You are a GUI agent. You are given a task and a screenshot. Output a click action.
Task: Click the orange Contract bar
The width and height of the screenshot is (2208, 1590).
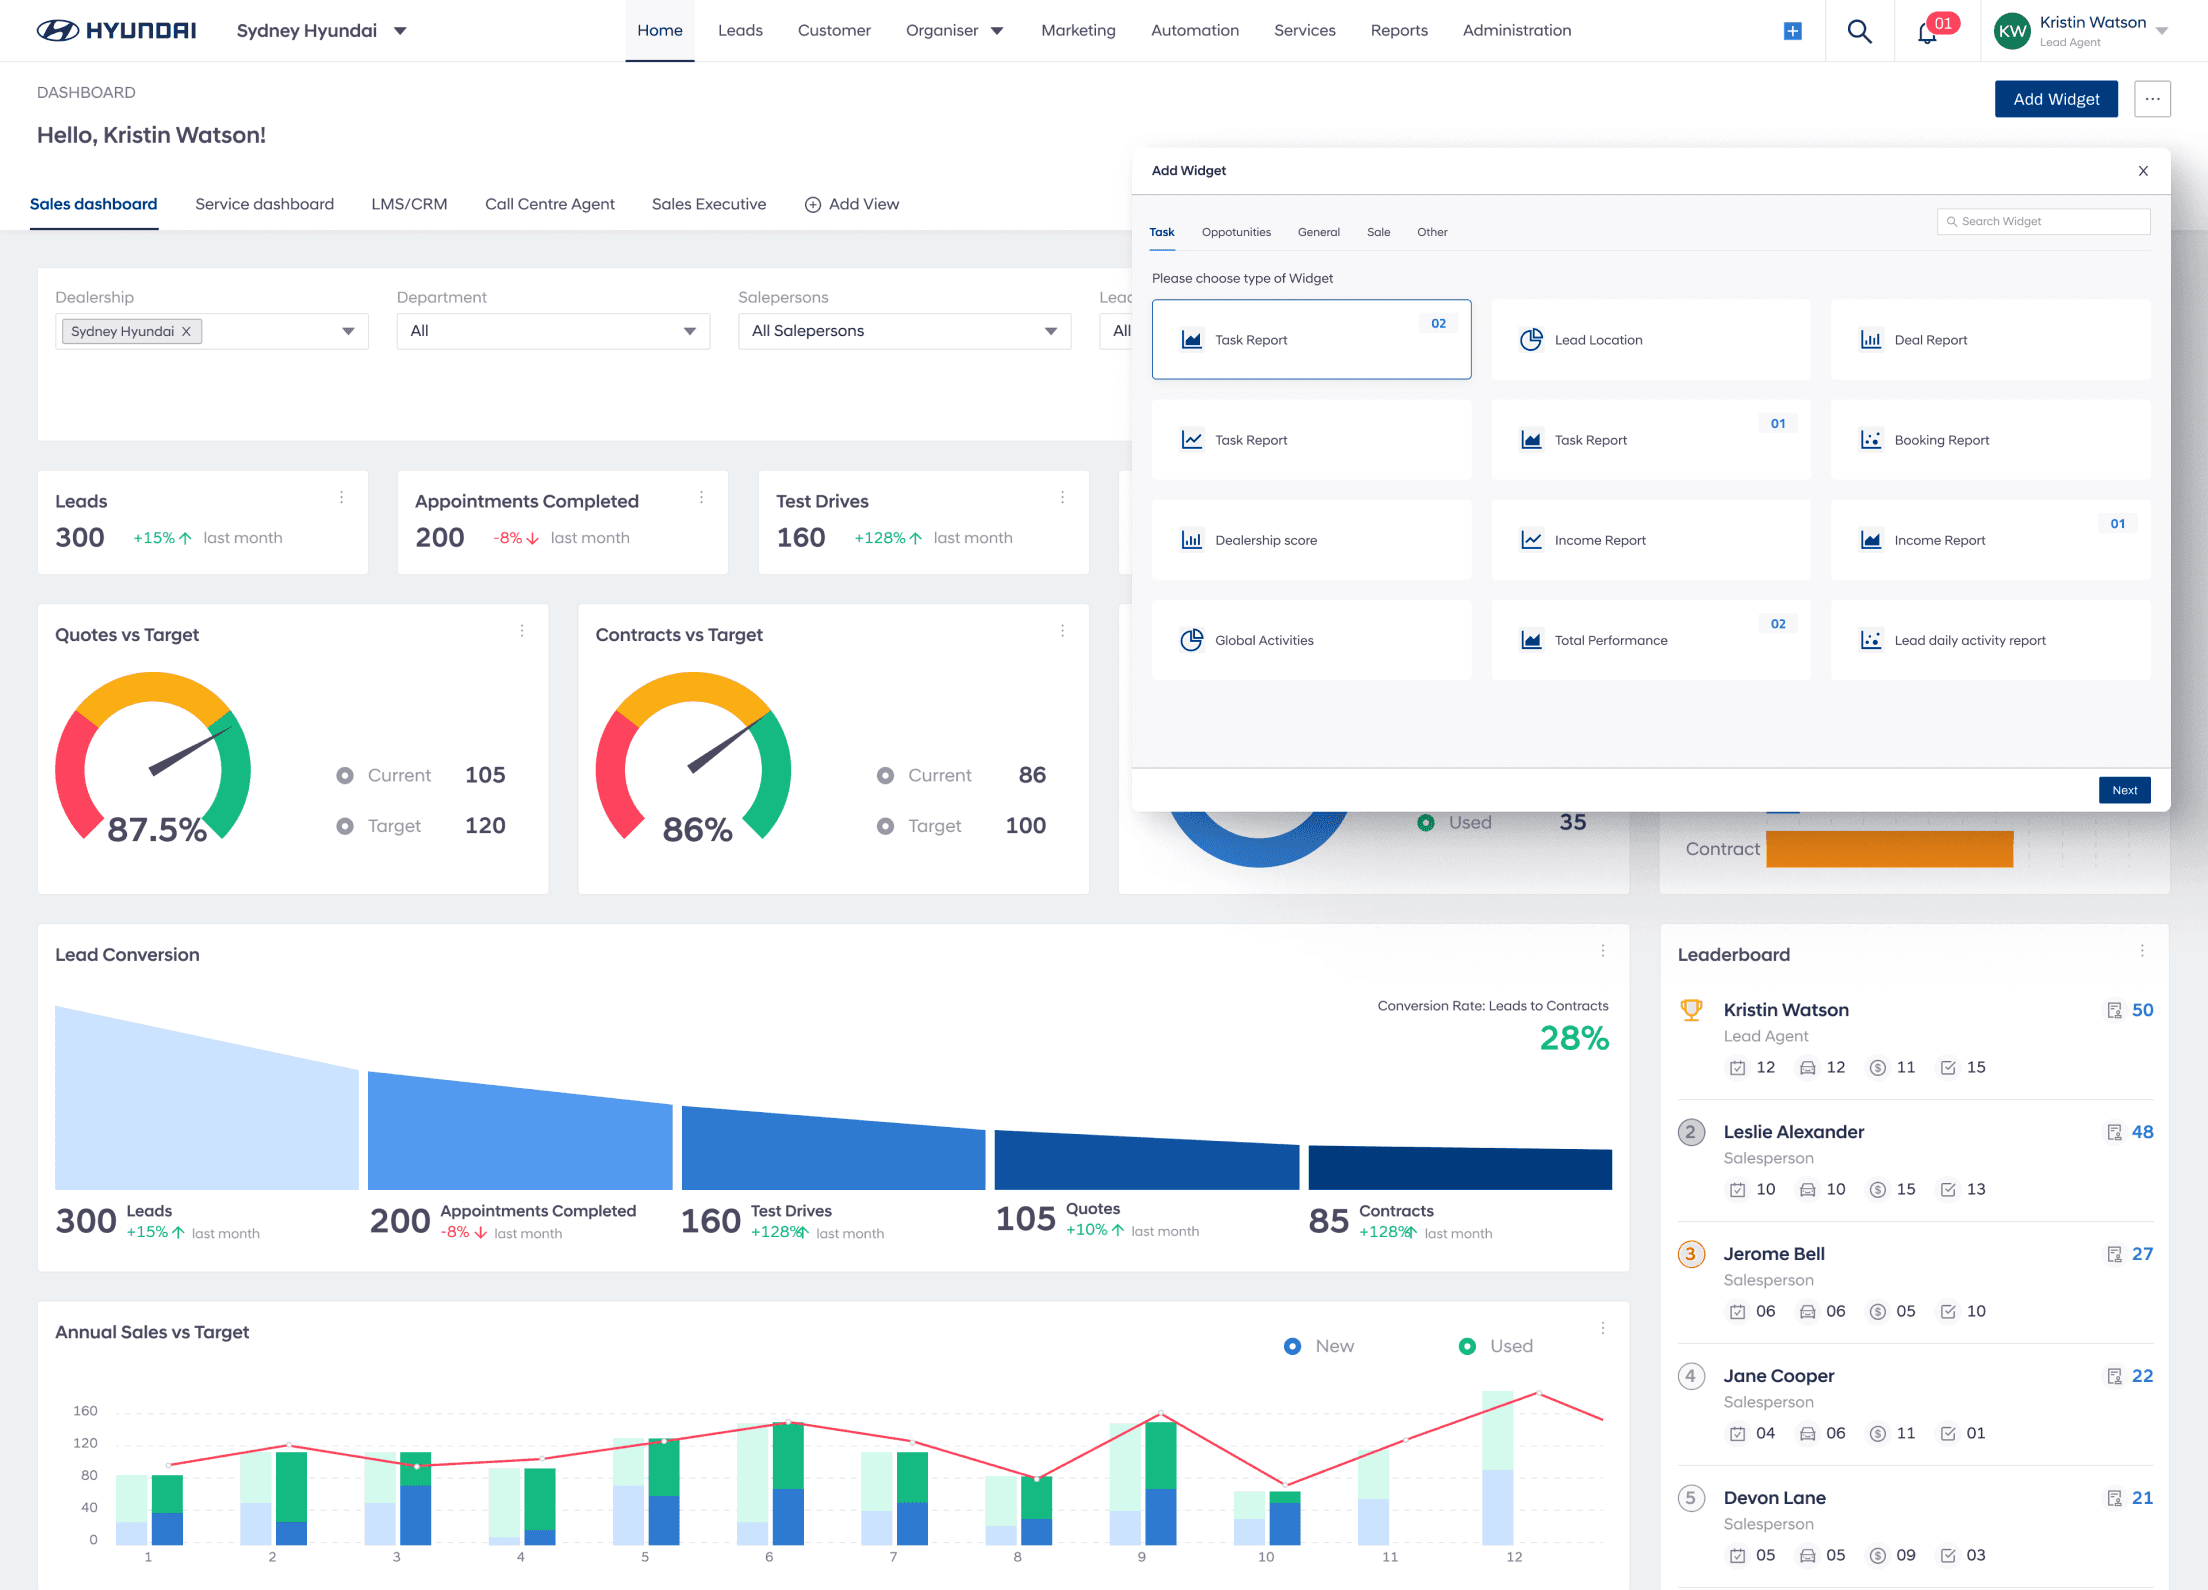click(1889, 849)
